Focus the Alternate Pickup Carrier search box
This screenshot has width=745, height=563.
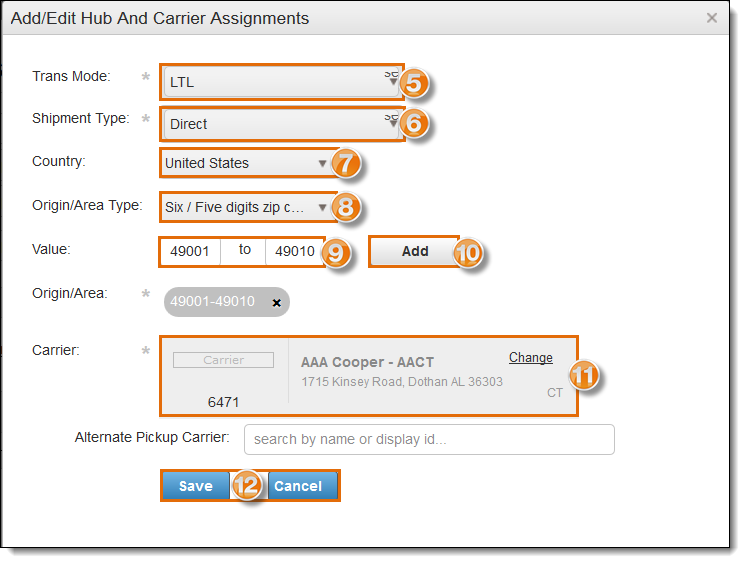(429, 439)
